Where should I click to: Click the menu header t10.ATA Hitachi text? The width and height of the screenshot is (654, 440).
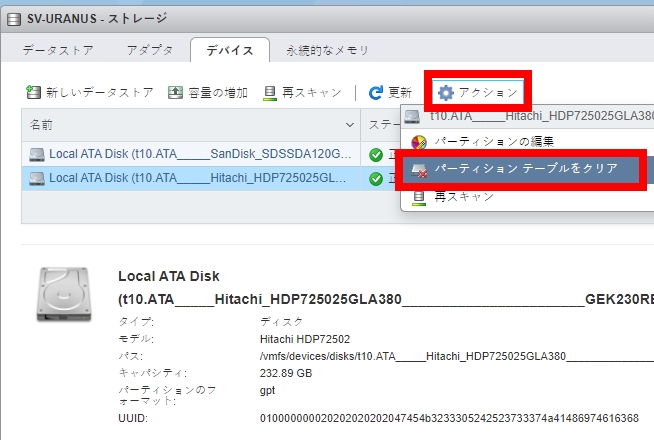coord(542,116)
